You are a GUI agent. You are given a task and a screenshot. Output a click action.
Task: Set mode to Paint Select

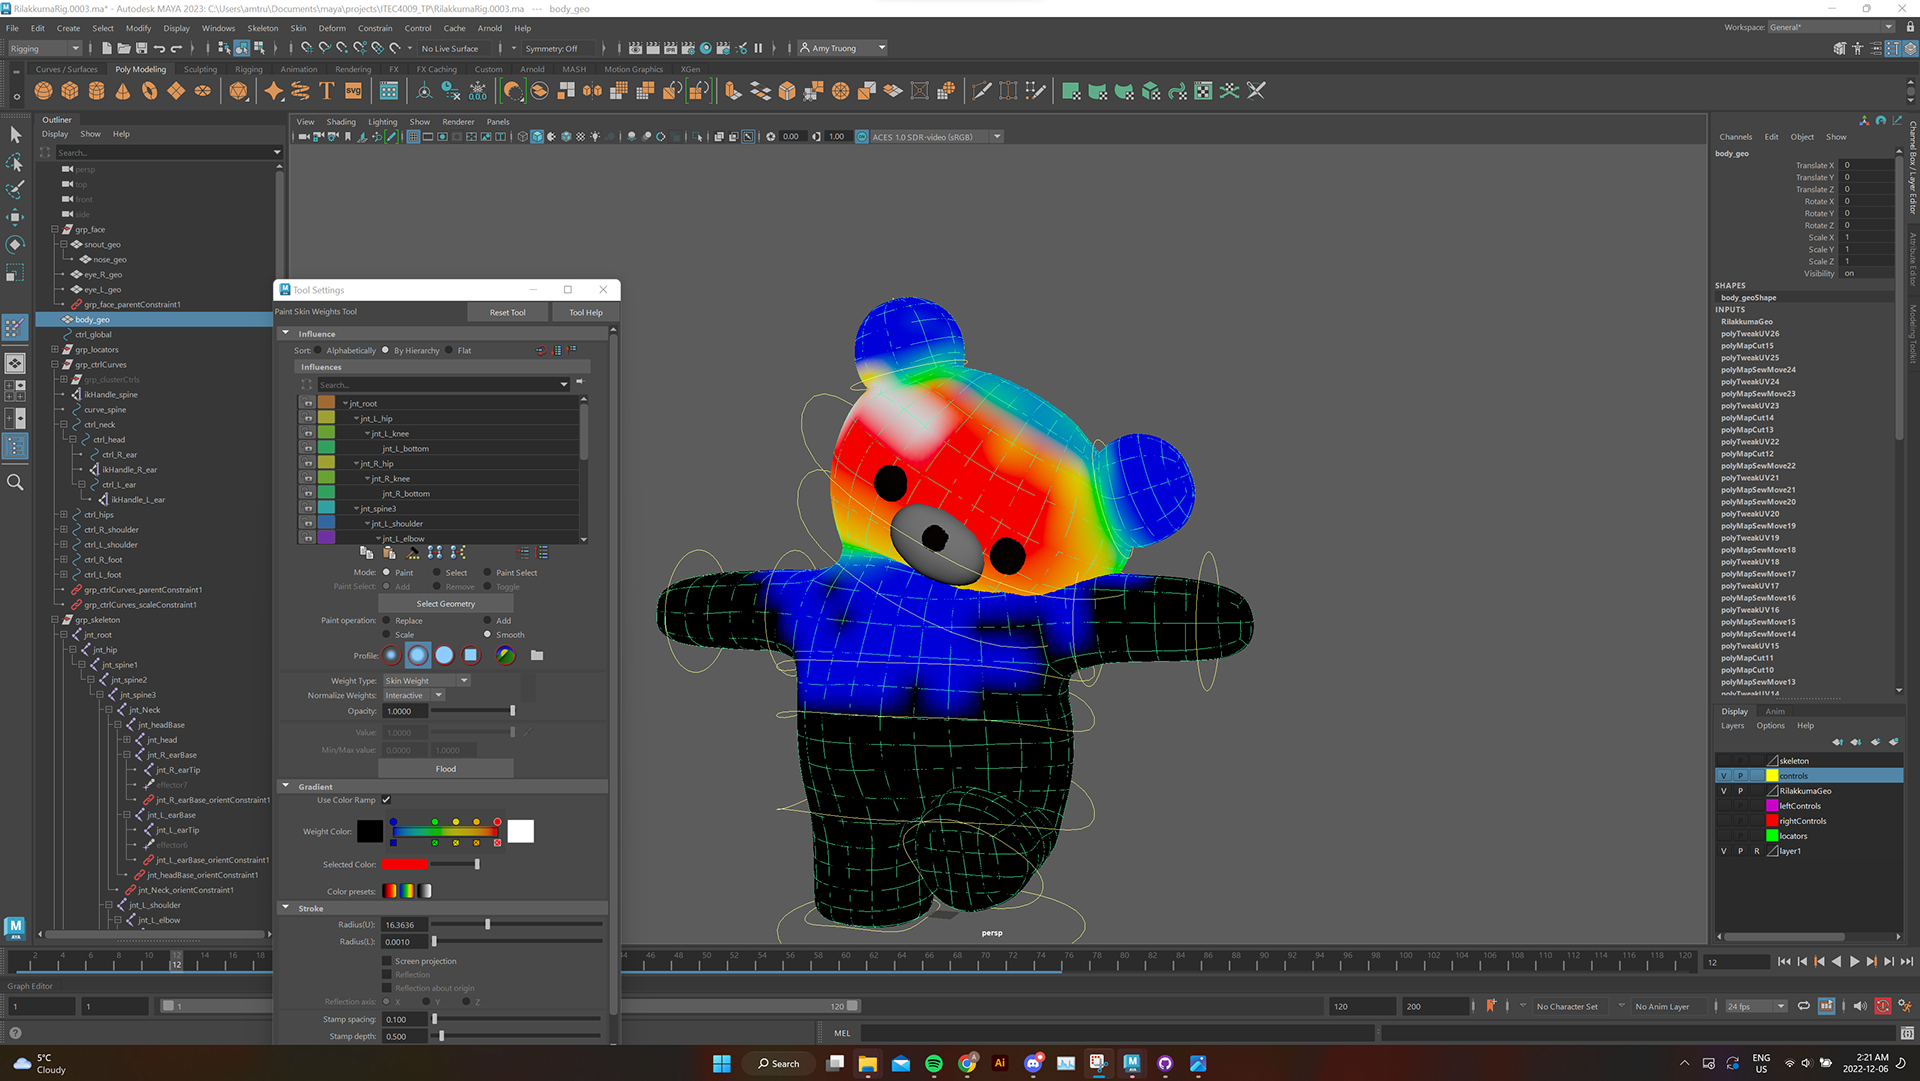click(x=487, y=573)
